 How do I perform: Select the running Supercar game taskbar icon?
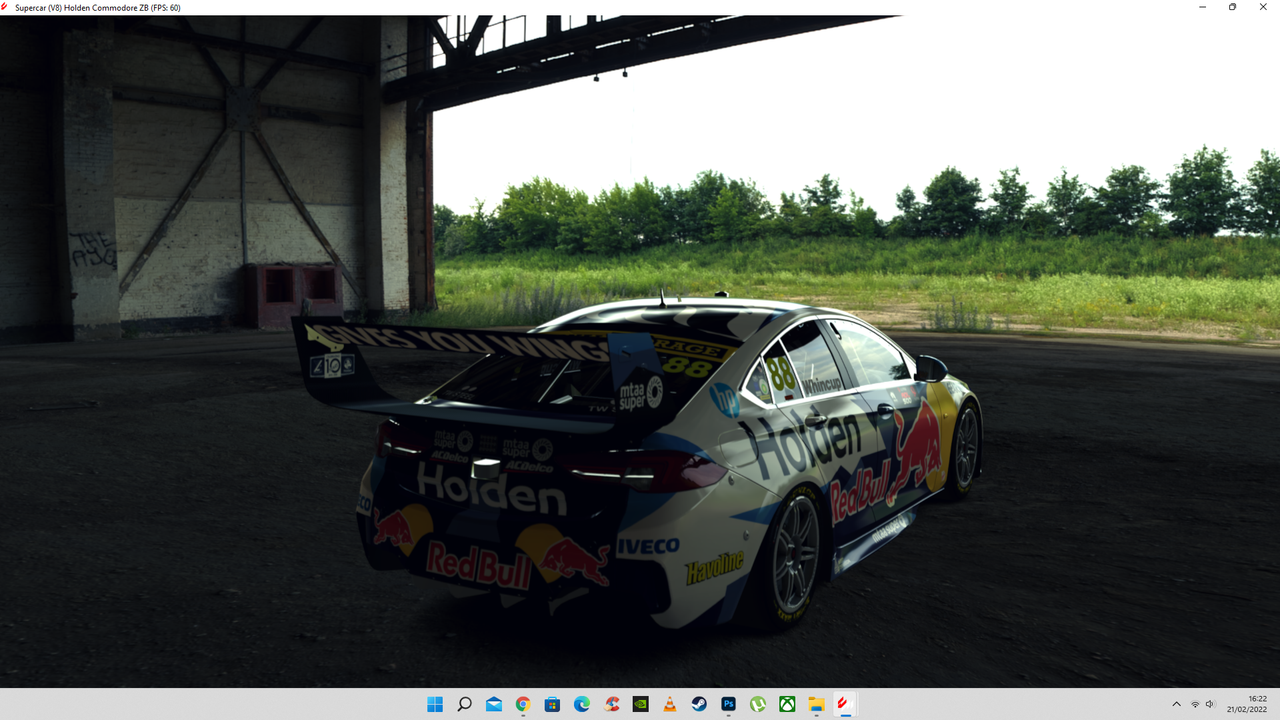pos(845,704)
